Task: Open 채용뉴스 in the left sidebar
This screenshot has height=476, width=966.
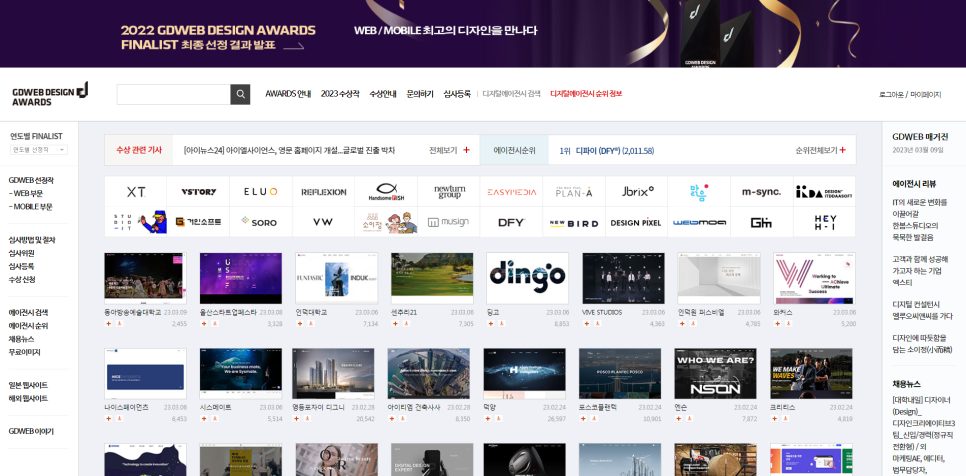Action: tap(21, 339)
